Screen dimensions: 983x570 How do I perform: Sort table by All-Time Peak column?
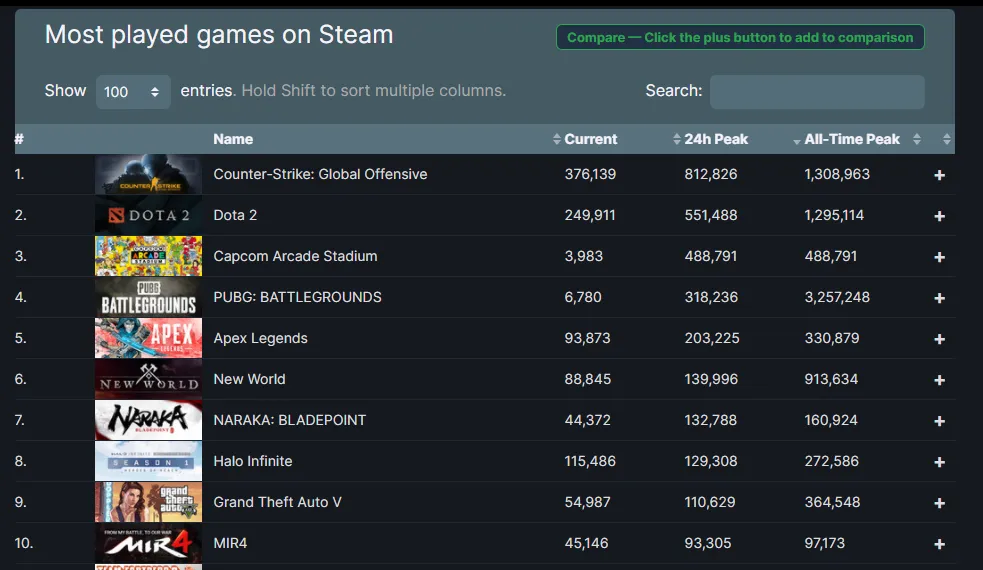pyautogui.click(x=852, y=139)
